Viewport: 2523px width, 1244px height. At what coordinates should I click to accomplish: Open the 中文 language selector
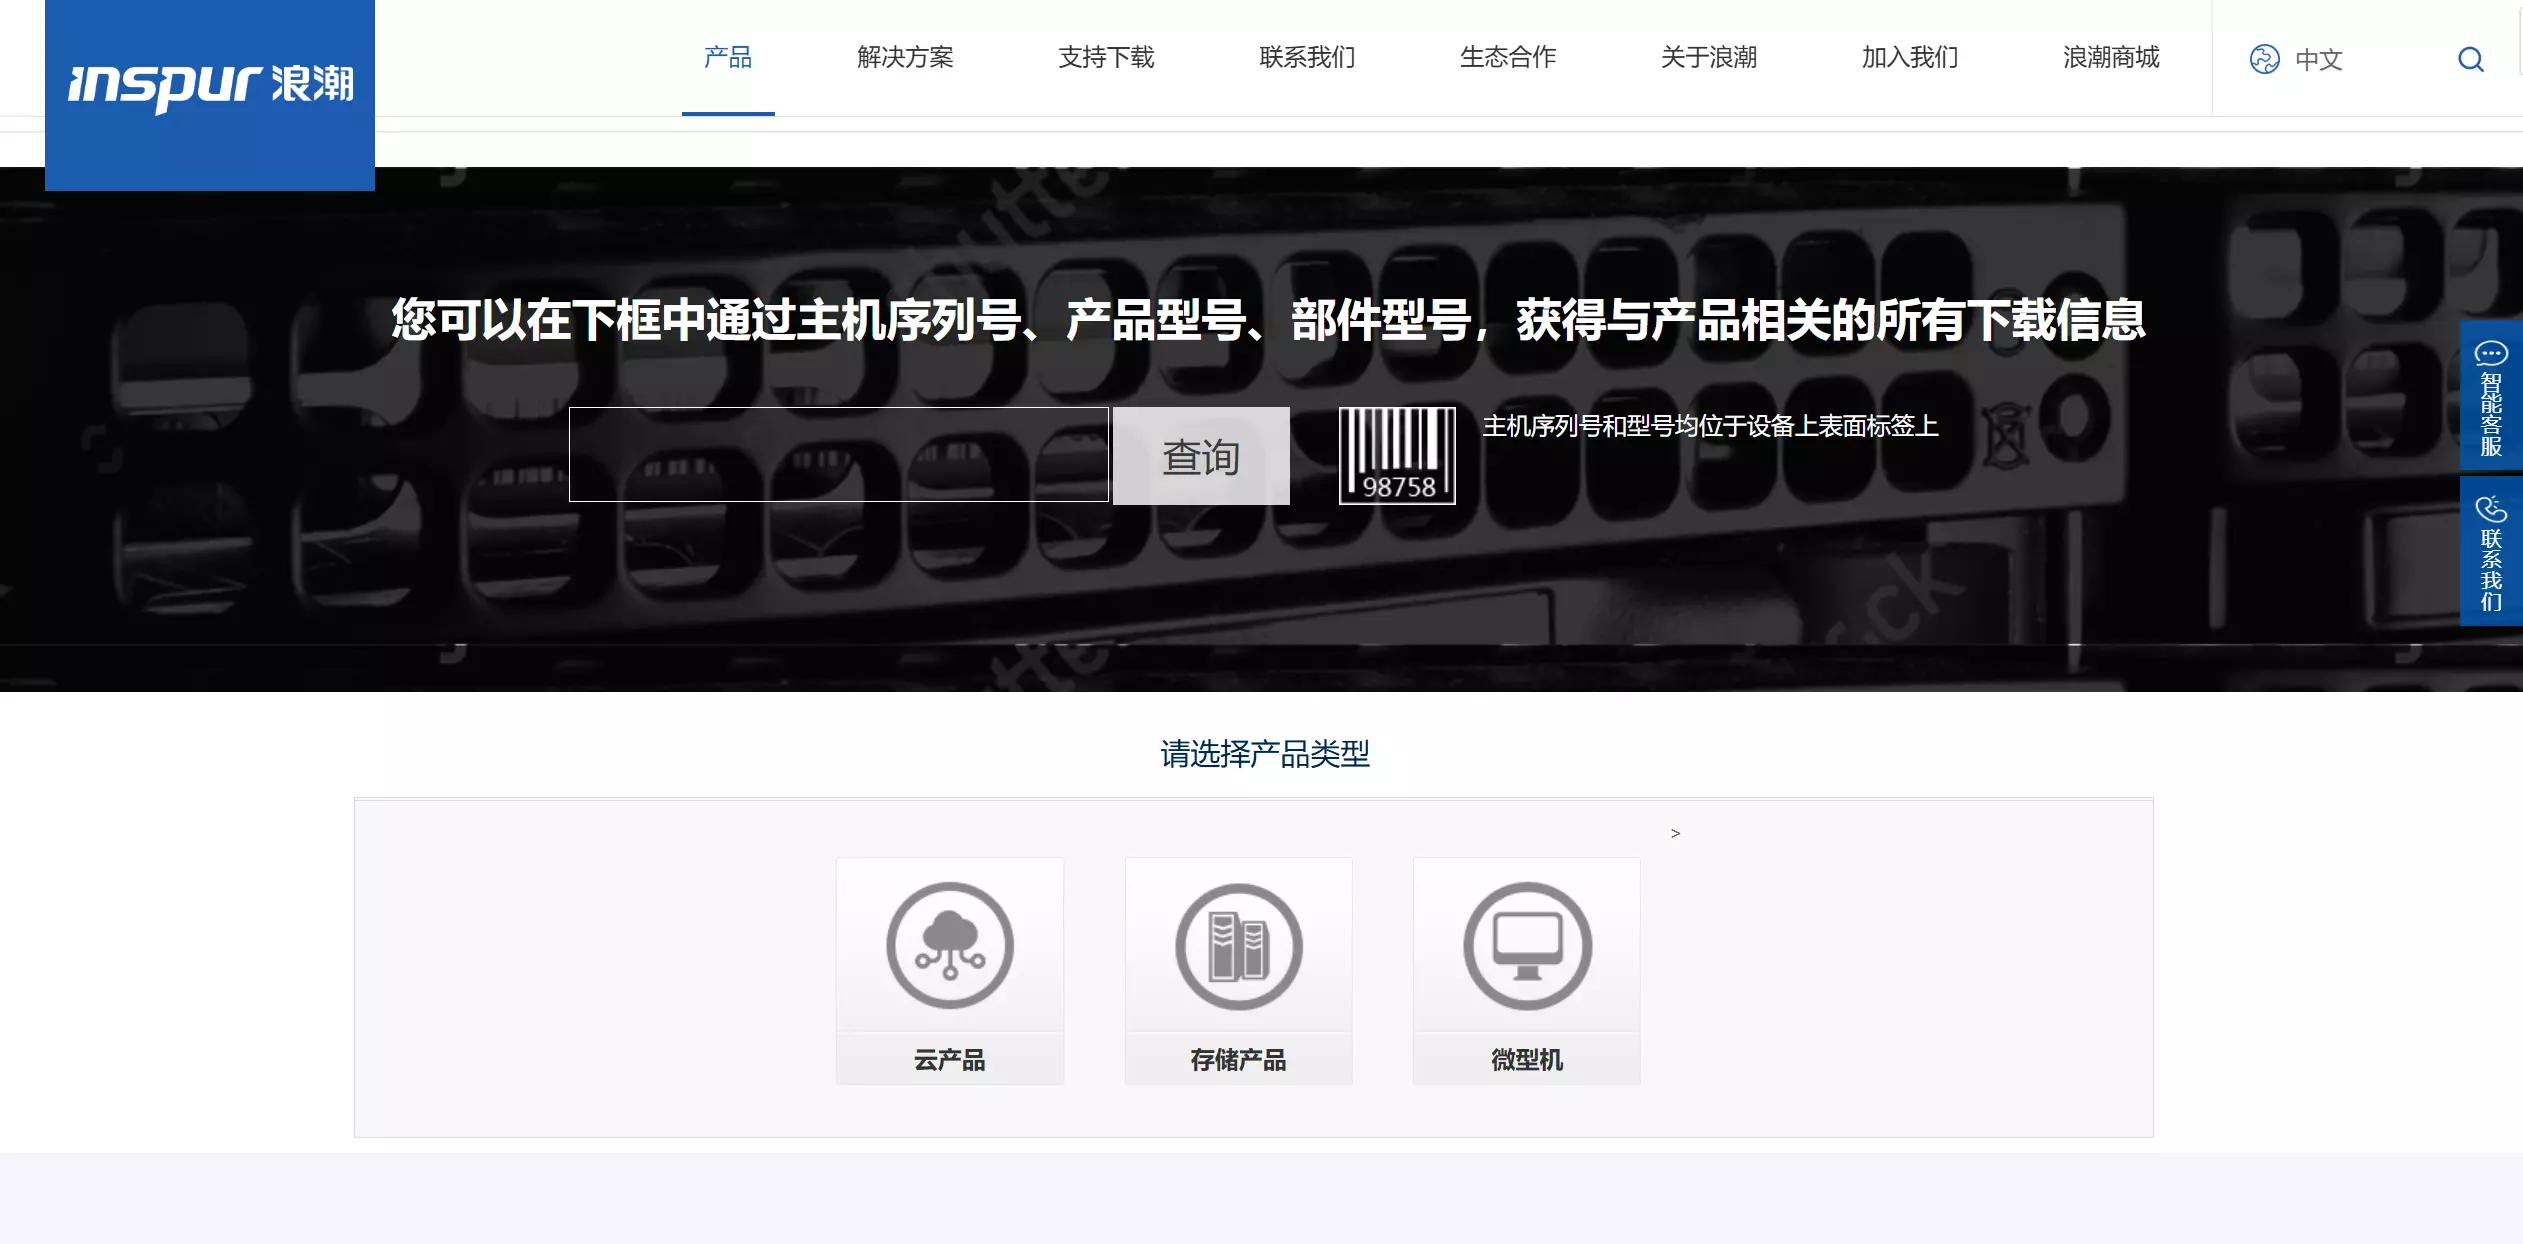(2318, 60)
